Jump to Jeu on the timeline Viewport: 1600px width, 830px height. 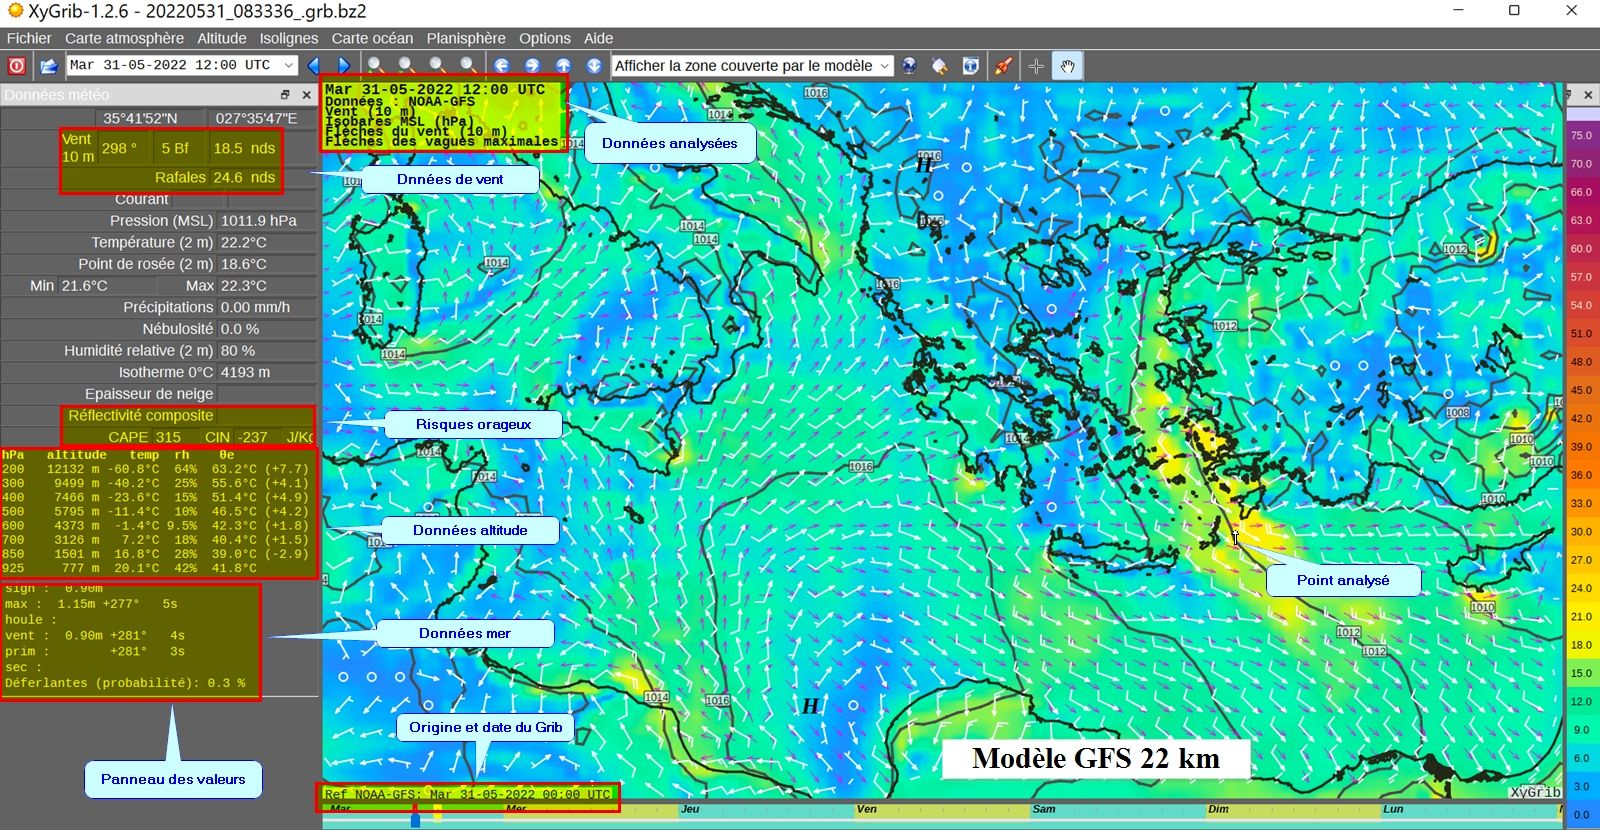pos(690,809)
